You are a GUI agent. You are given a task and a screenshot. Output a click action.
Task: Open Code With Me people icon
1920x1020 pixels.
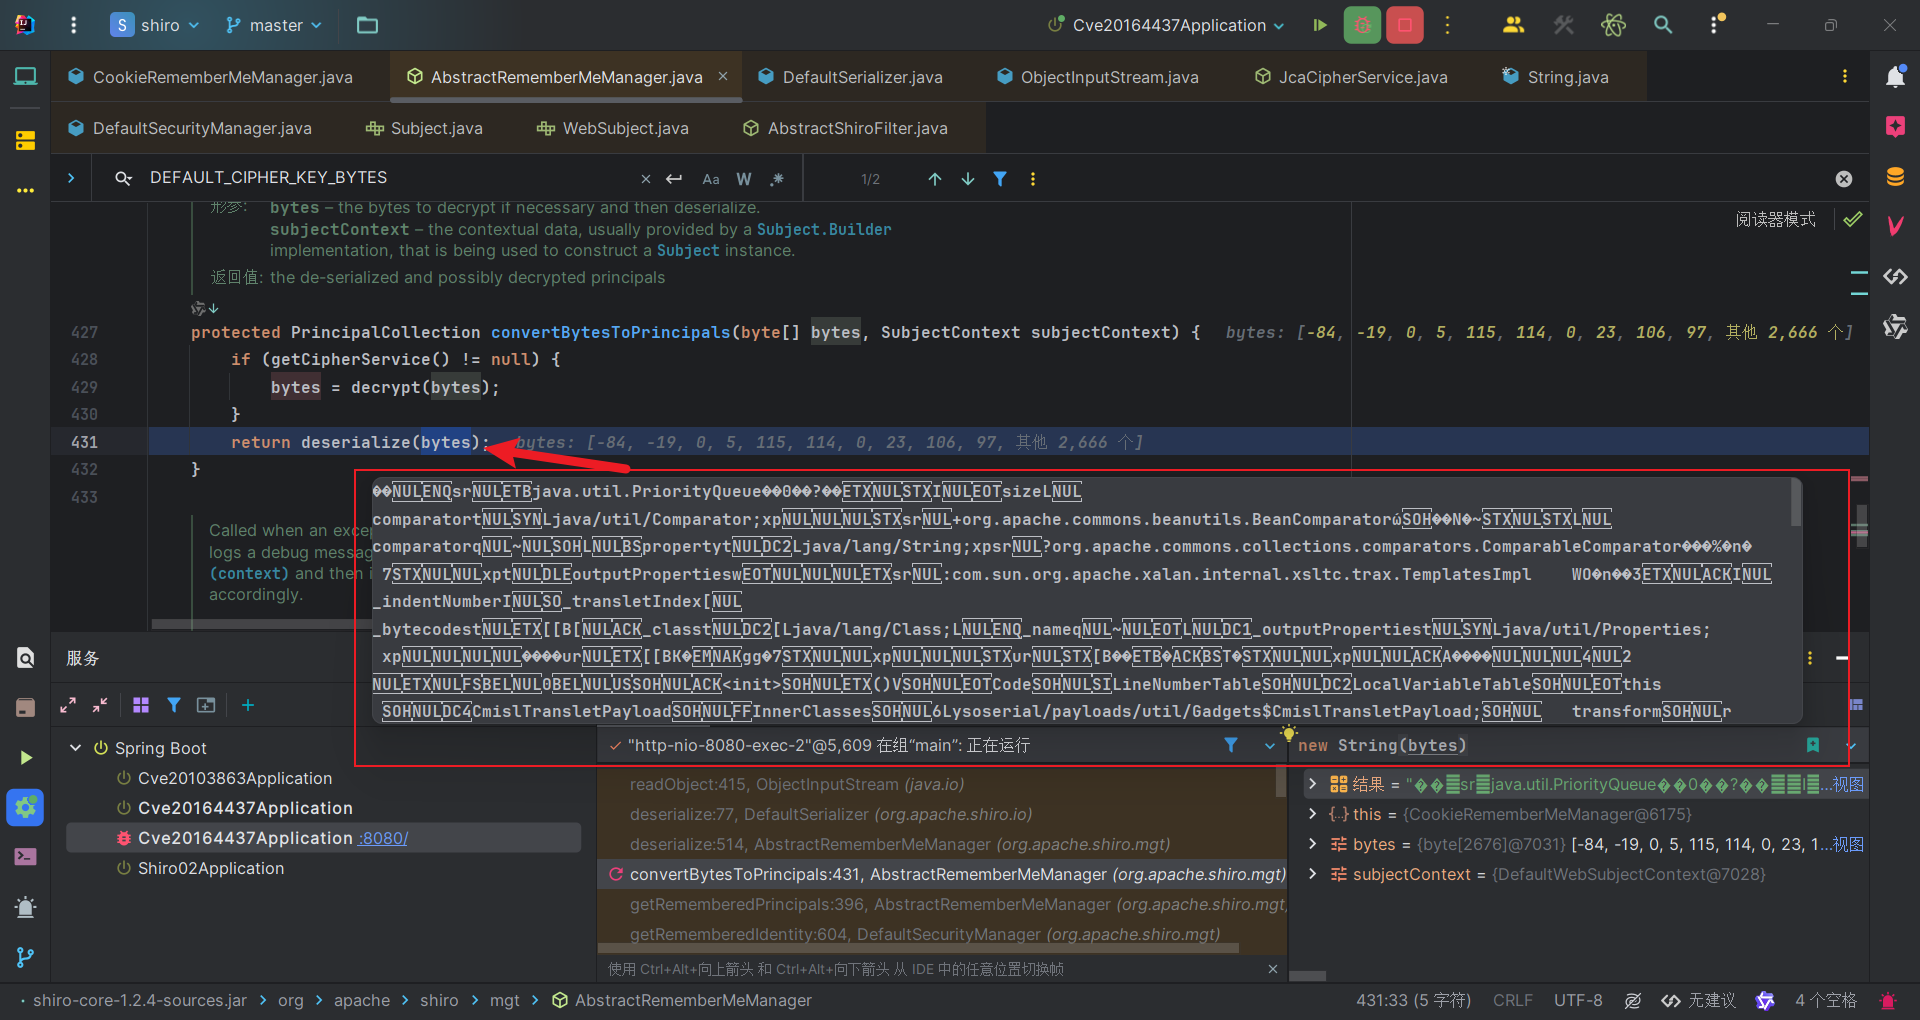point(1513,25)
